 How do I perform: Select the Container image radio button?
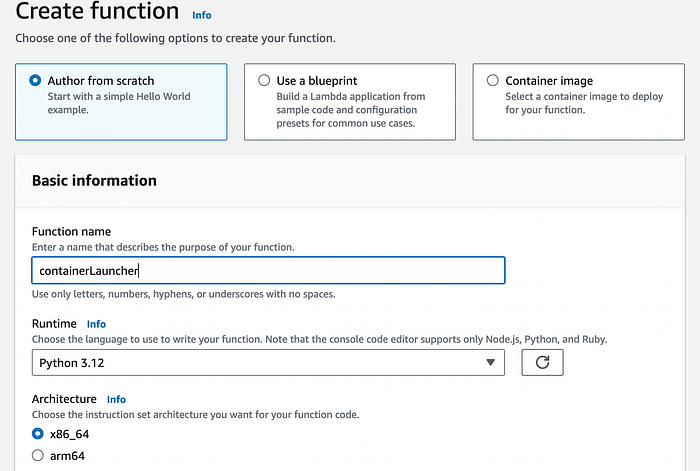[492, 80]
